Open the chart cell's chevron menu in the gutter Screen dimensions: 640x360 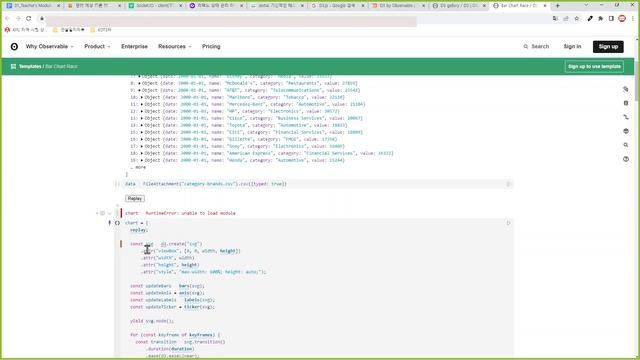109,213
